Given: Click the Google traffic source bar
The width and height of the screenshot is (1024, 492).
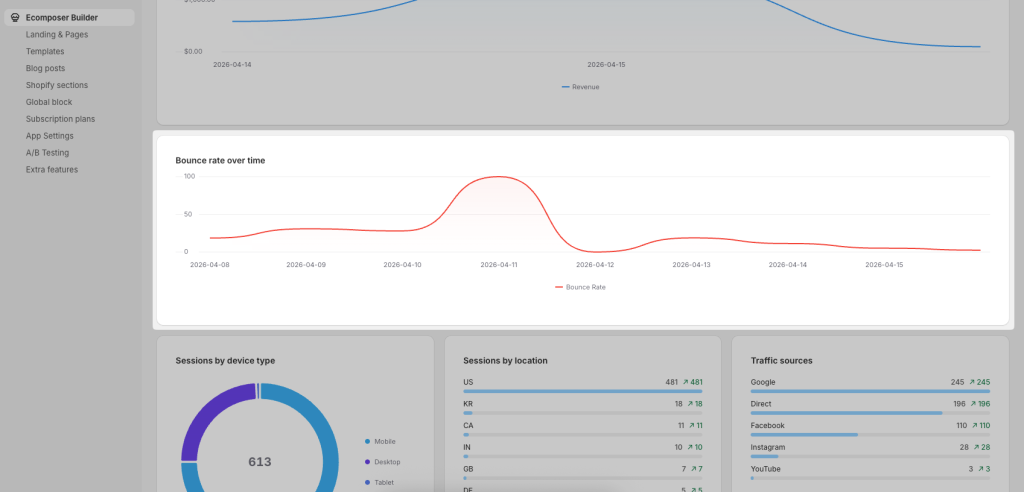Looking at the screenshot, I should click(870, 391).
